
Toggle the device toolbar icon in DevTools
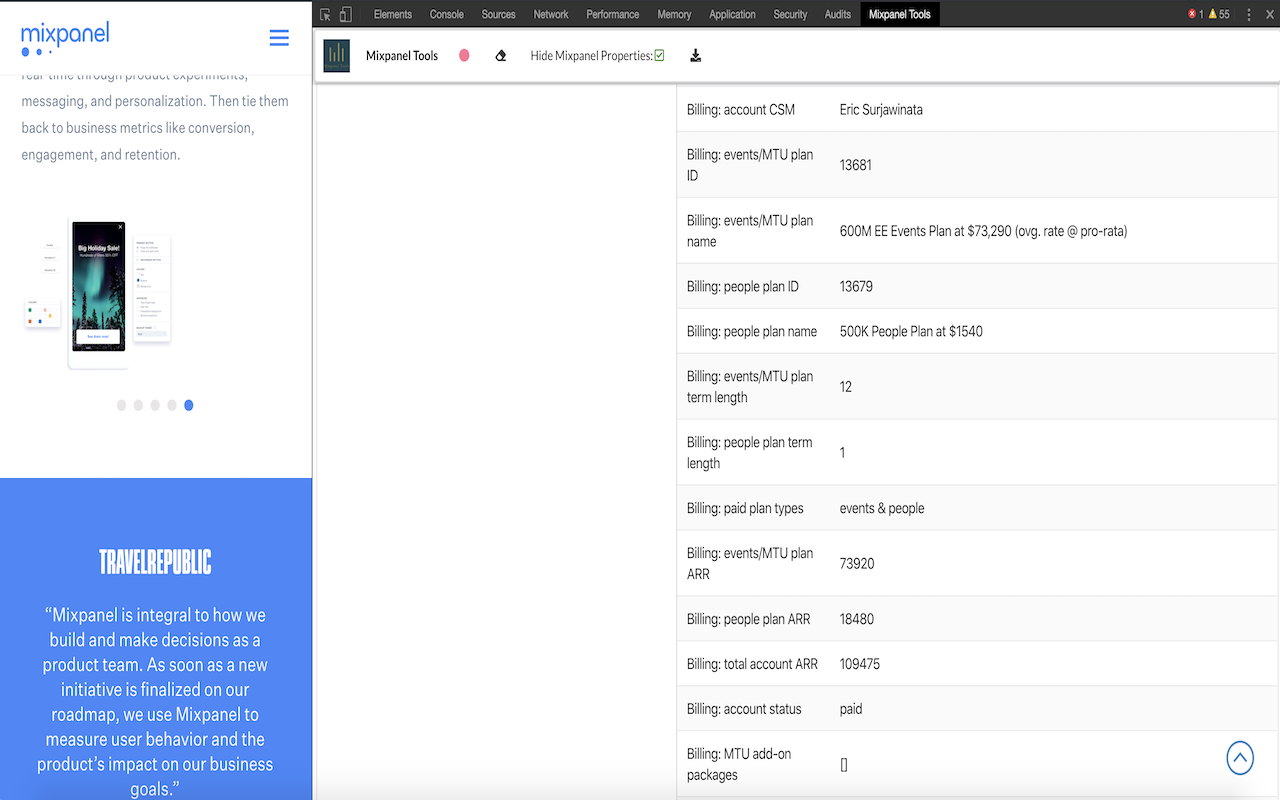pyautogui.click(x=345, y=14)
